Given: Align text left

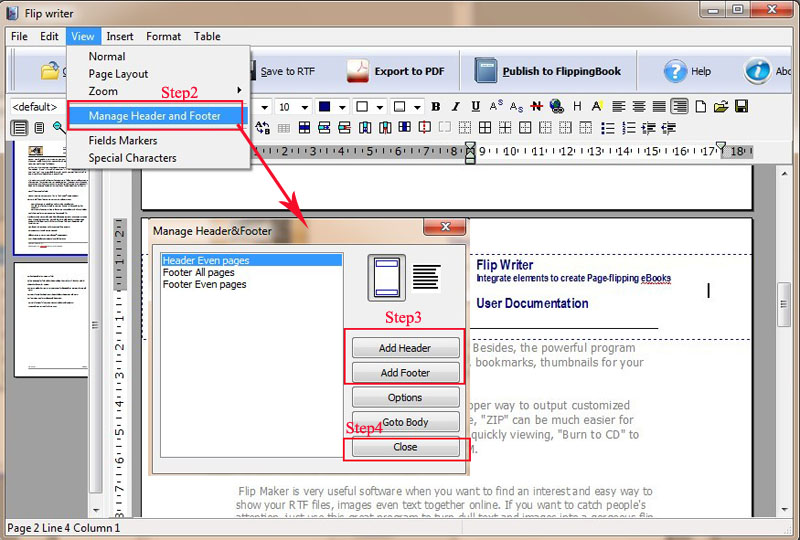Looking at the screenshot, I should pyautogui.click(x=618, y=107).
